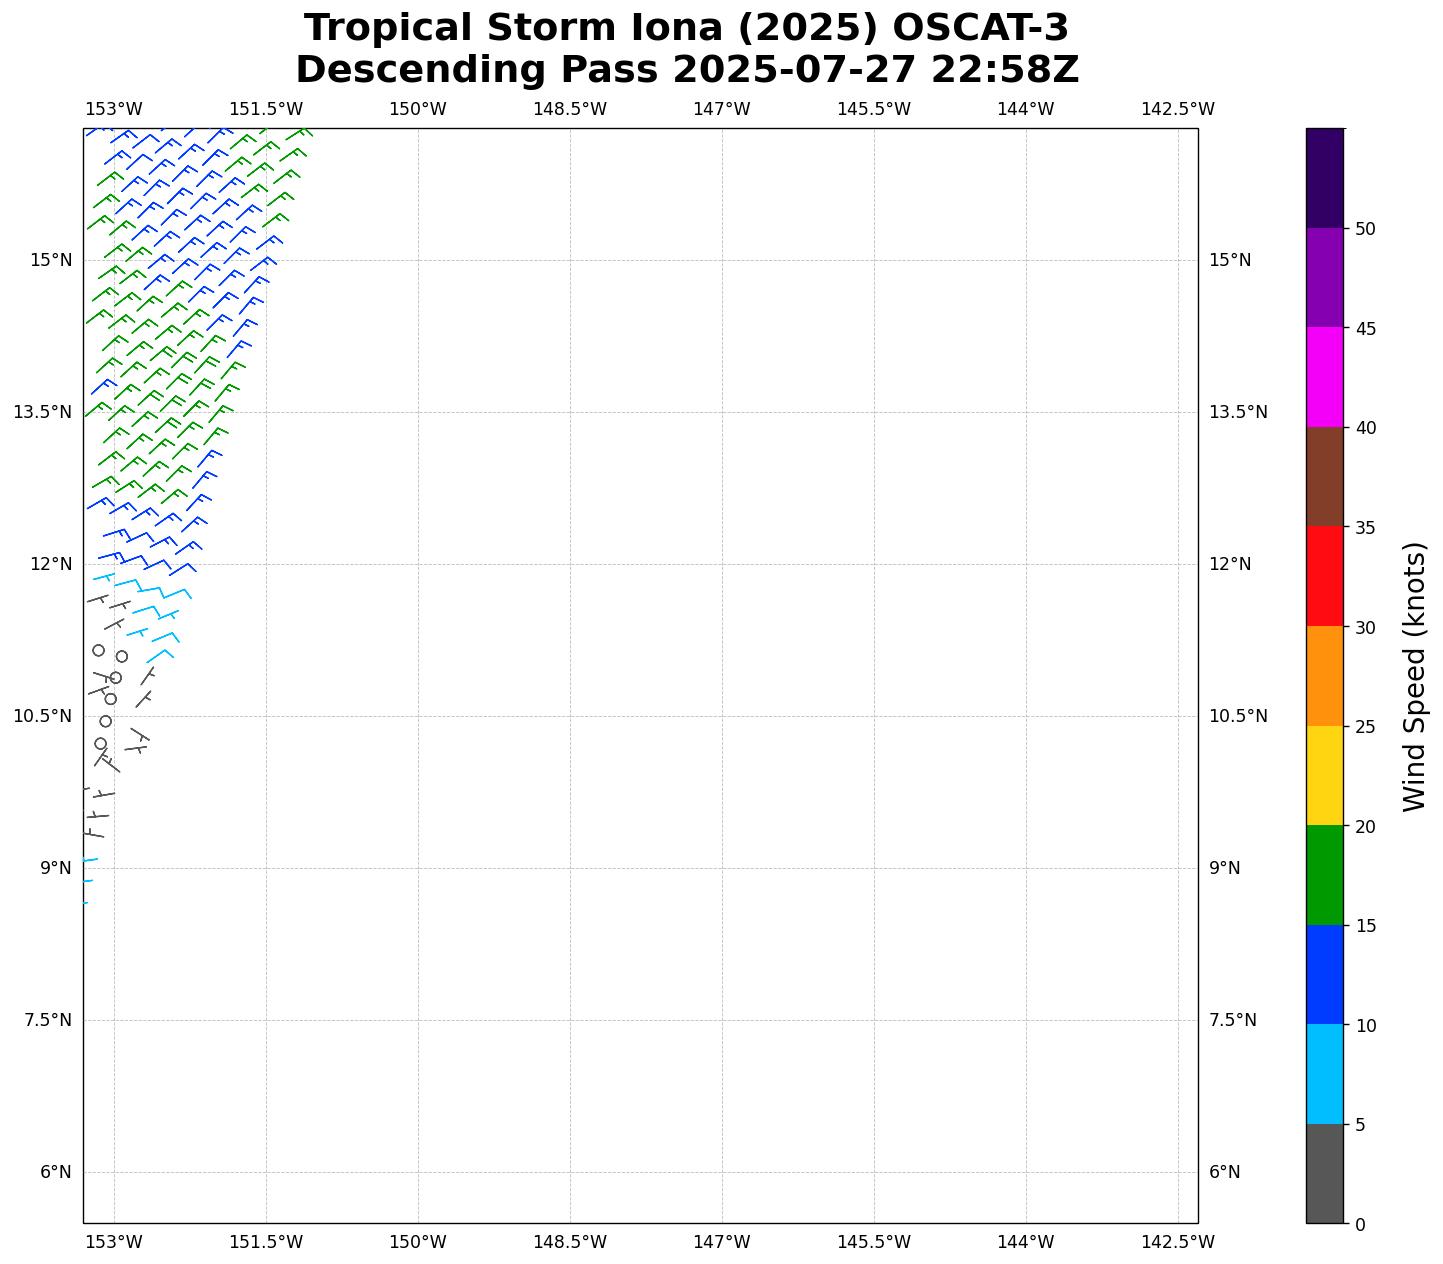Click the 147°W label on the bottom axis

[721, 1242]
